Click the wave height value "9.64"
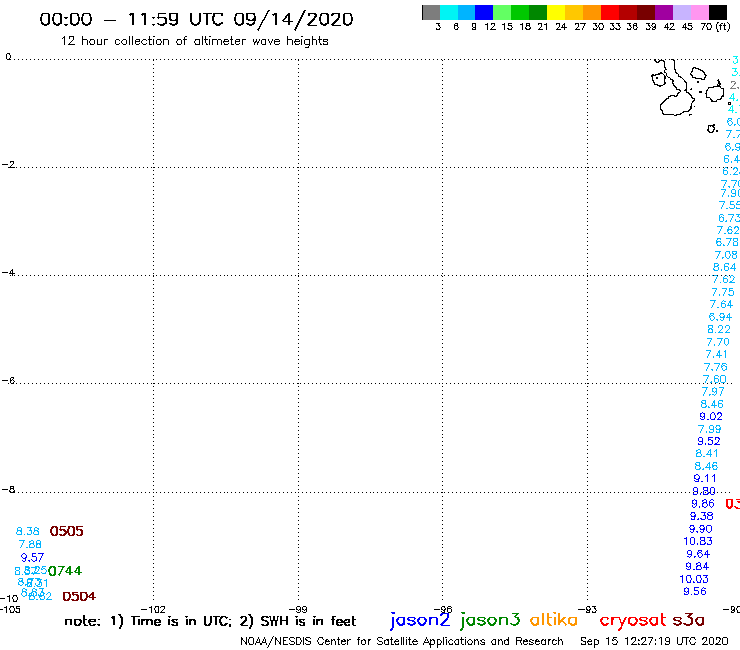This screenshot has width=740, height=650. point(698,554)
